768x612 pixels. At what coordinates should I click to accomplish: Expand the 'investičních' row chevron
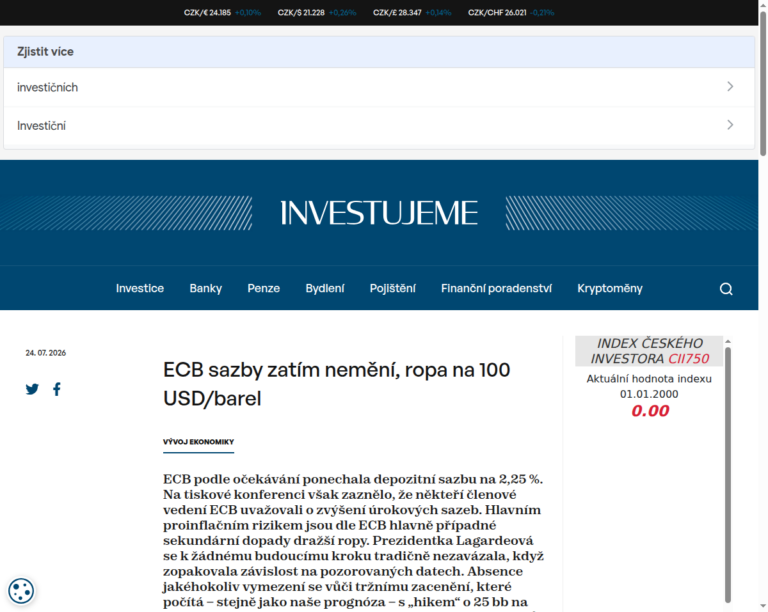click(730, 87)
